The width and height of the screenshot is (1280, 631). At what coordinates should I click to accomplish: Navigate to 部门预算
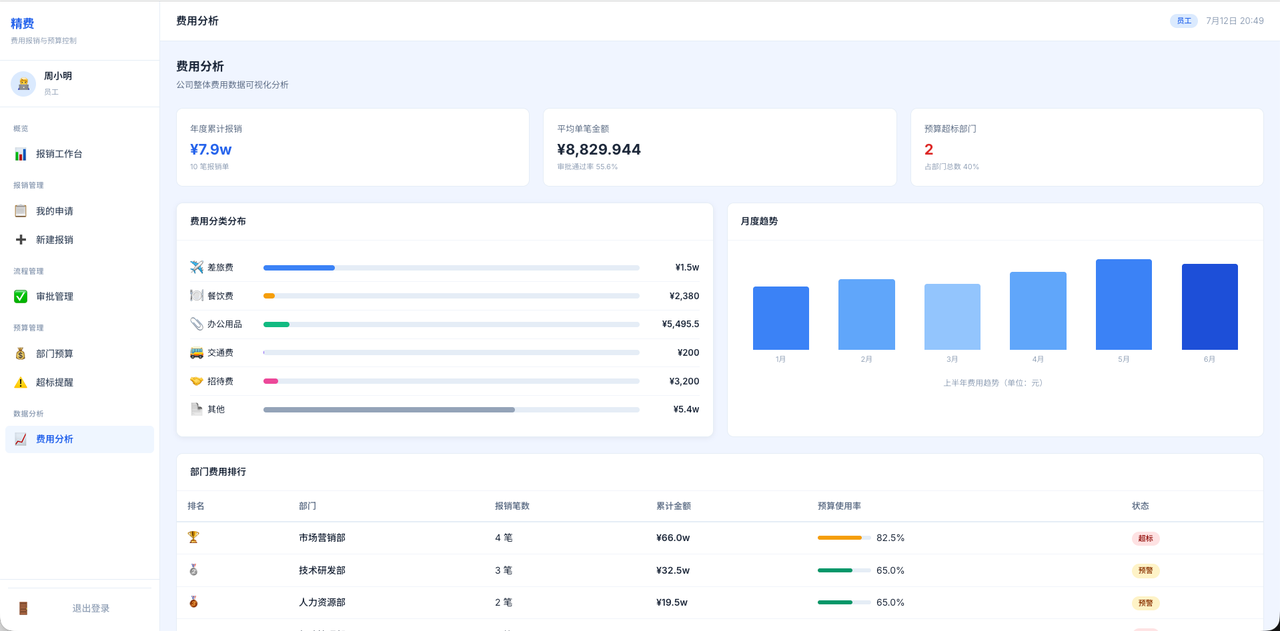coord(80,354)
